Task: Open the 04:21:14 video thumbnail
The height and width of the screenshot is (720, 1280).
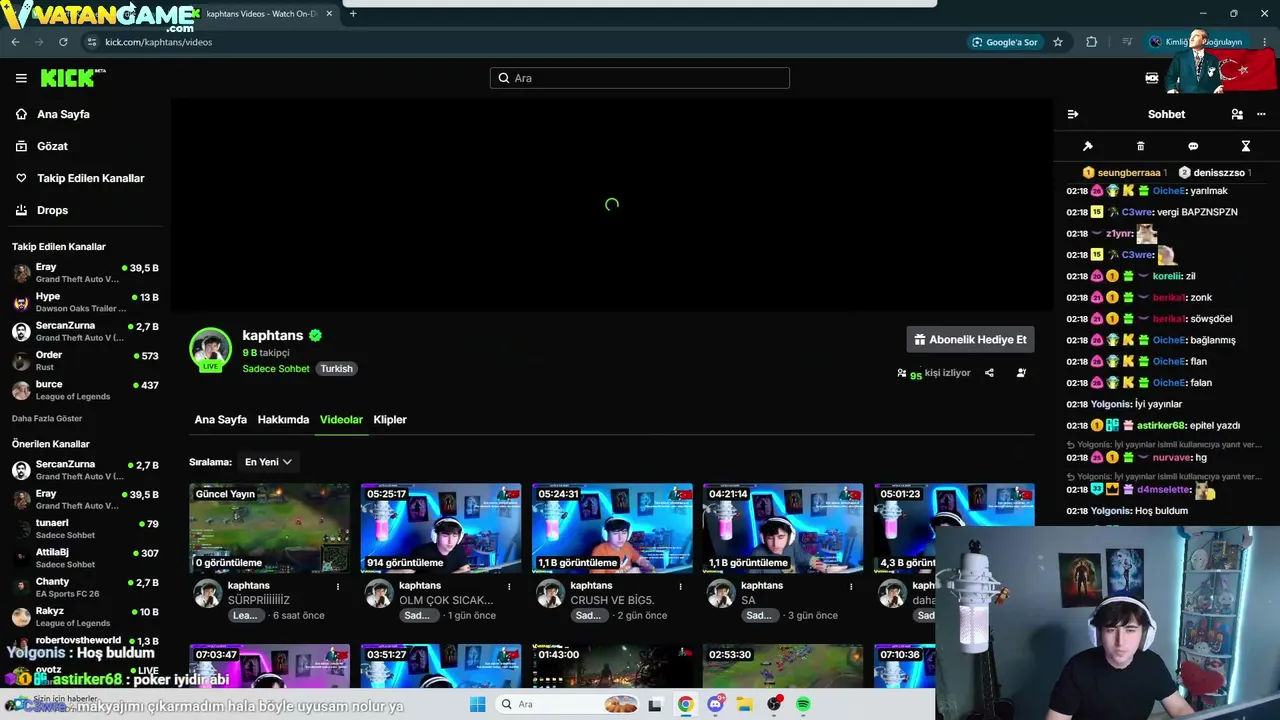Action: (783, 528)
